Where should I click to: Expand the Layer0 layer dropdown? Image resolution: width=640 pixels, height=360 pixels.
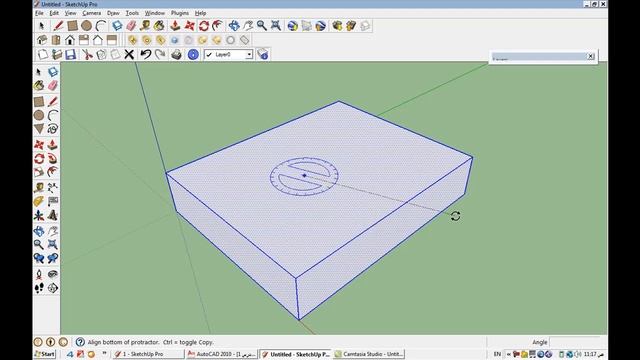click(x=249, y=54)
